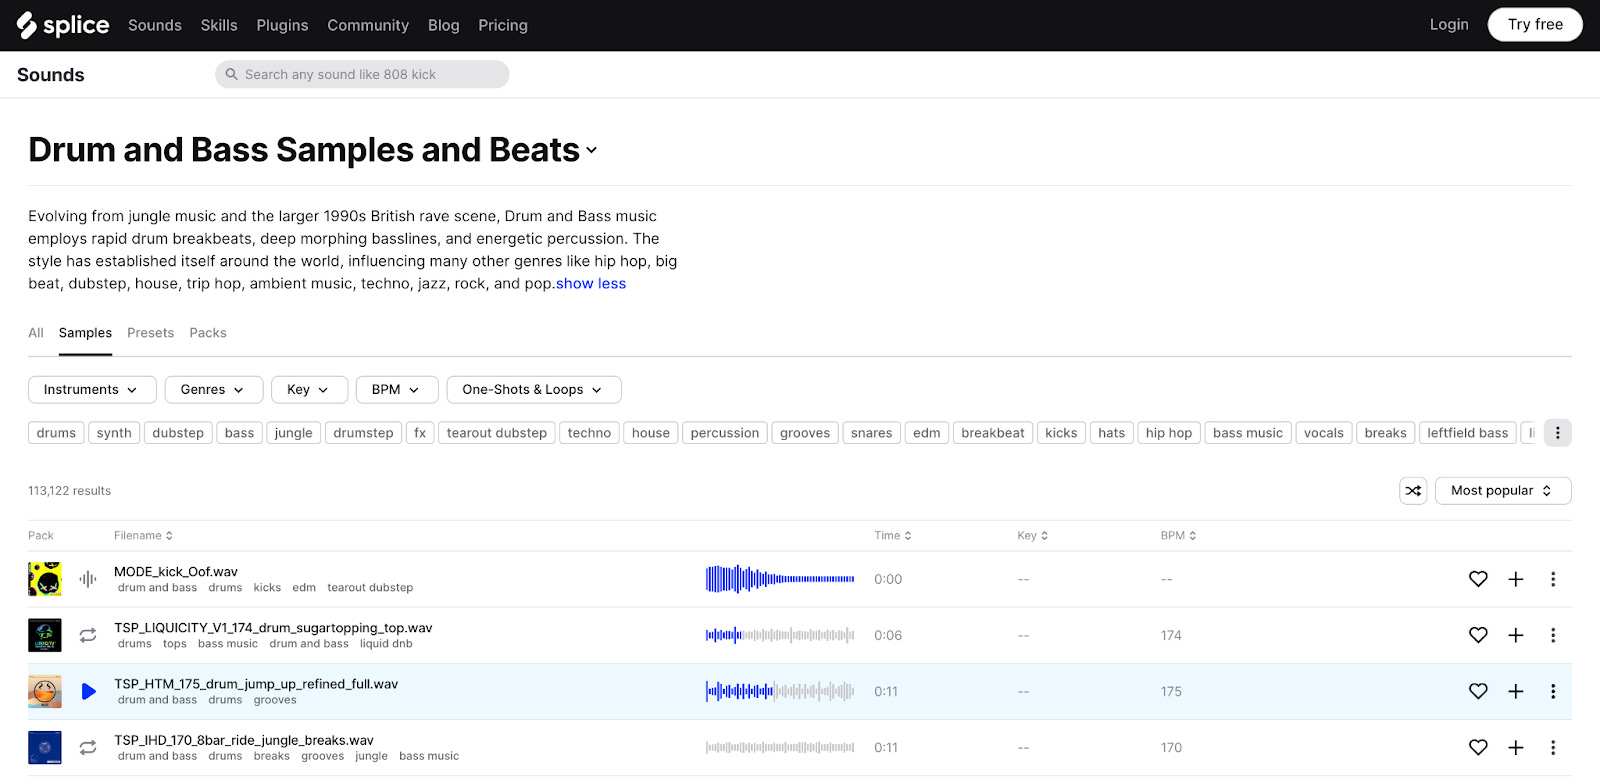Seek within the MODE_kick_Oof.wav waveform
The height and width of the screenshot is (784, 1600).
780,579
